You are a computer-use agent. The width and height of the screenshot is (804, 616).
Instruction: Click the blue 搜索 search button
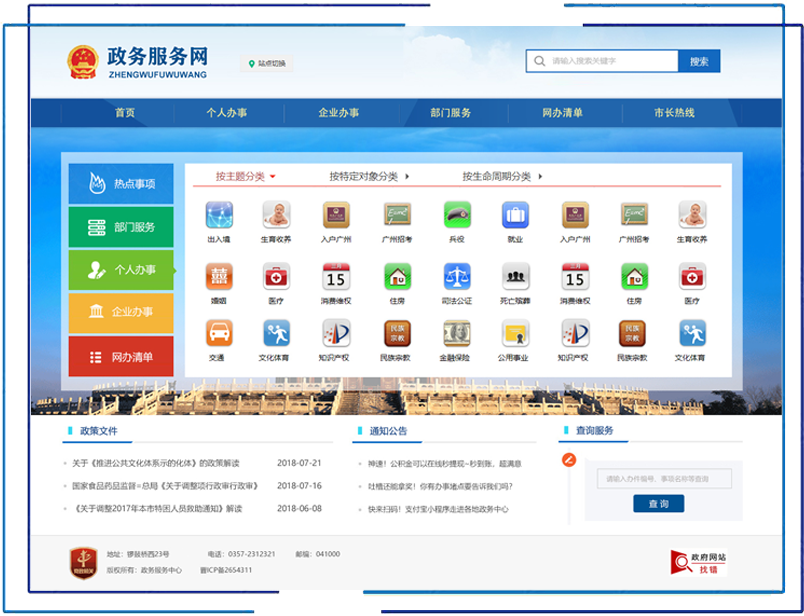click(x=698, y=61)
